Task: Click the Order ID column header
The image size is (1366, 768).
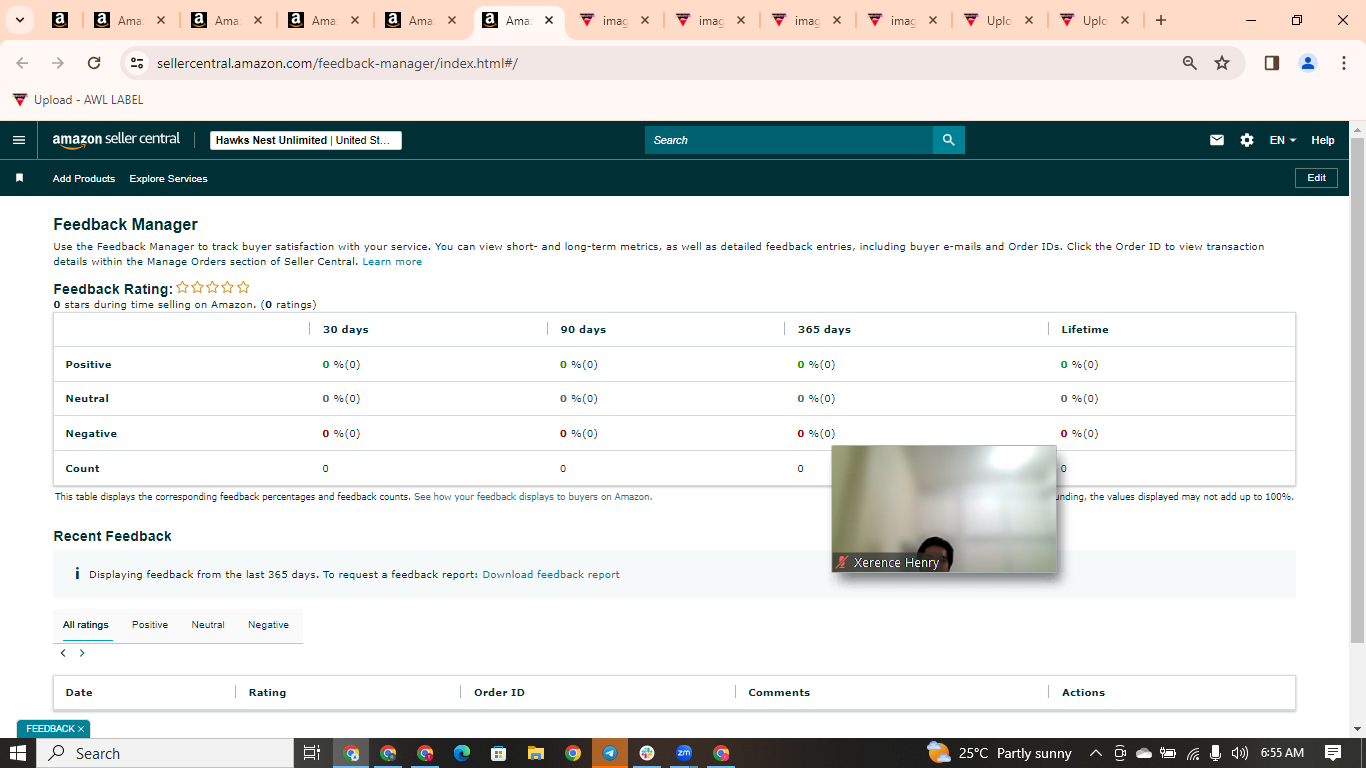Action: (499, 692)
